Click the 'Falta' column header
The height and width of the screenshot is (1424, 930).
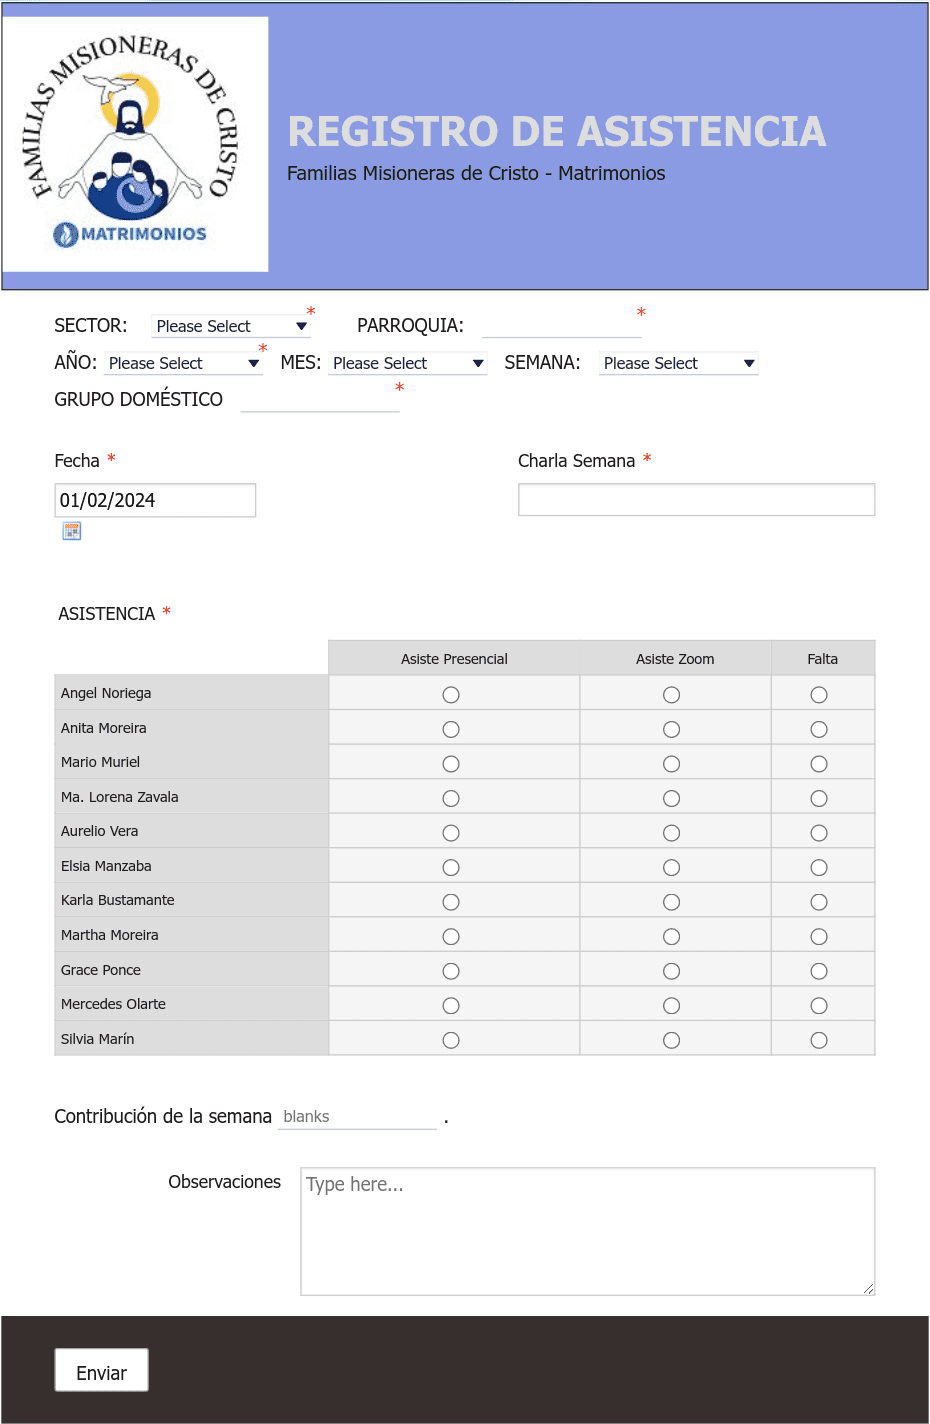823,659
